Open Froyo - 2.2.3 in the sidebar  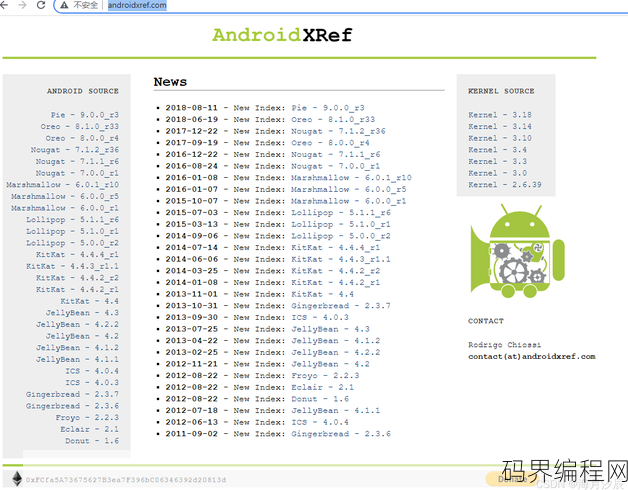click(87, 417)
